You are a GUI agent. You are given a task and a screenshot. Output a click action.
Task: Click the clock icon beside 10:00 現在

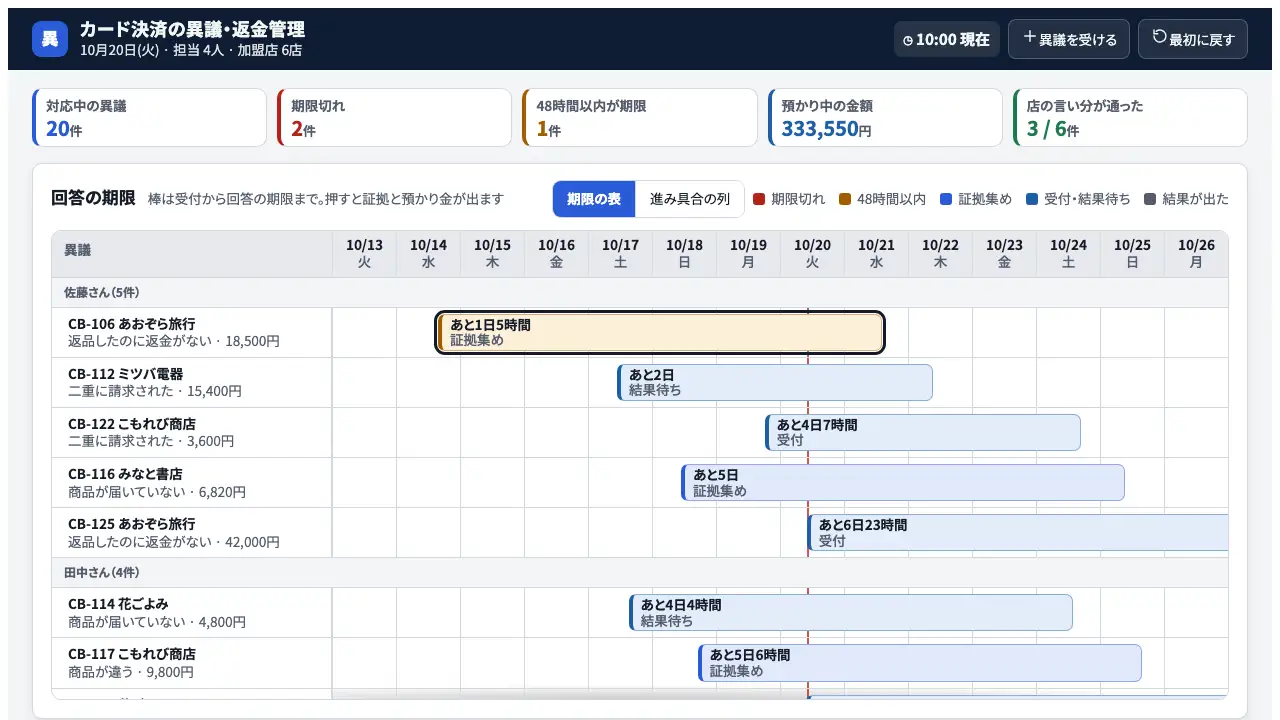(908, 41)
